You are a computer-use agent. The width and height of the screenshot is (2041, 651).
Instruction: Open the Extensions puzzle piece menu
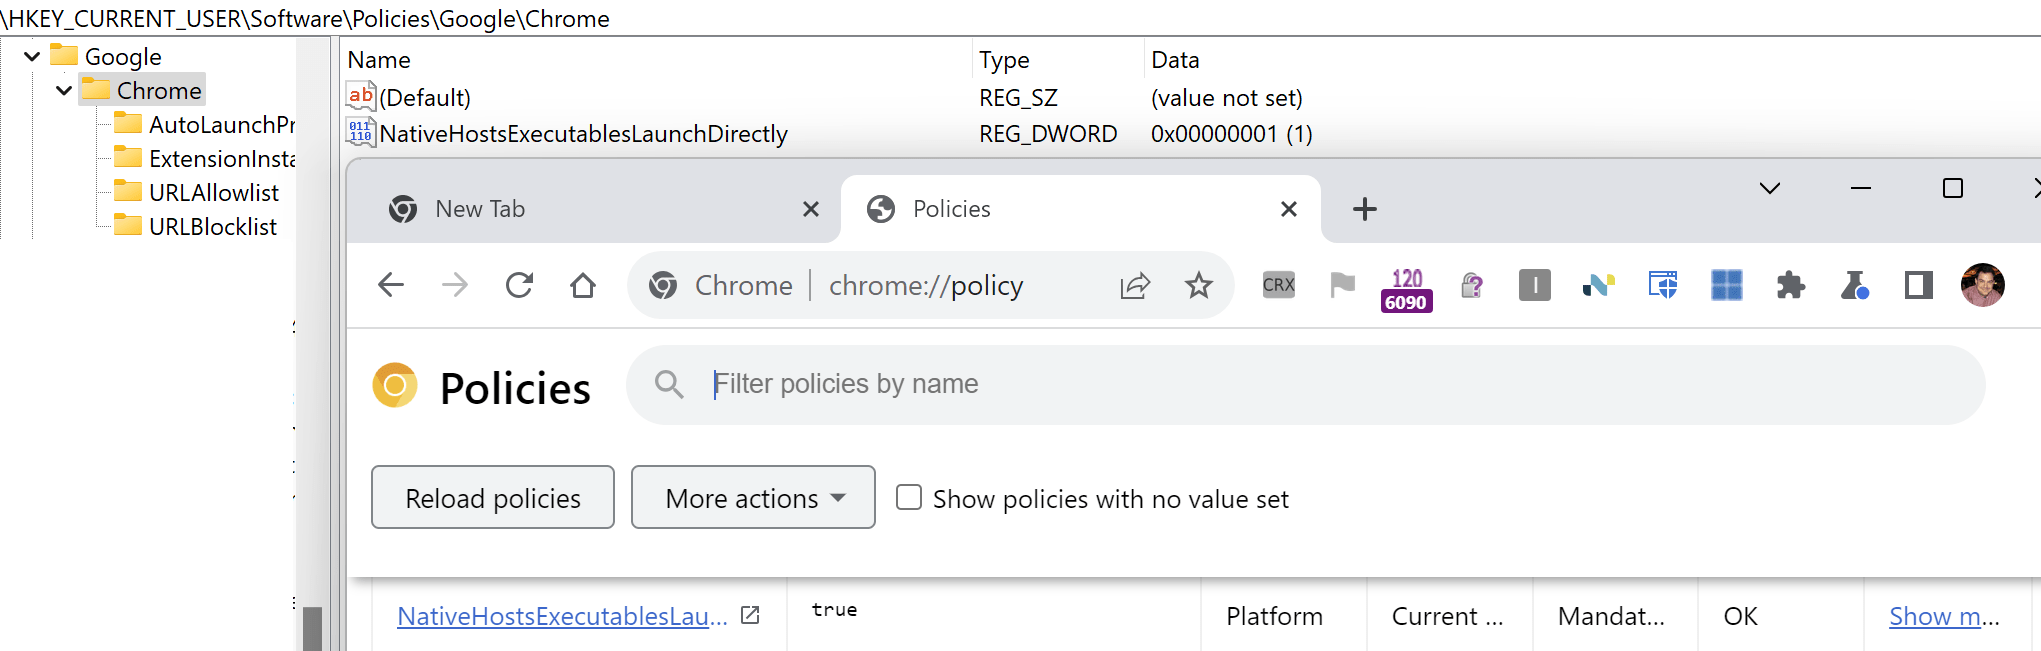[x=1790, y=286]
